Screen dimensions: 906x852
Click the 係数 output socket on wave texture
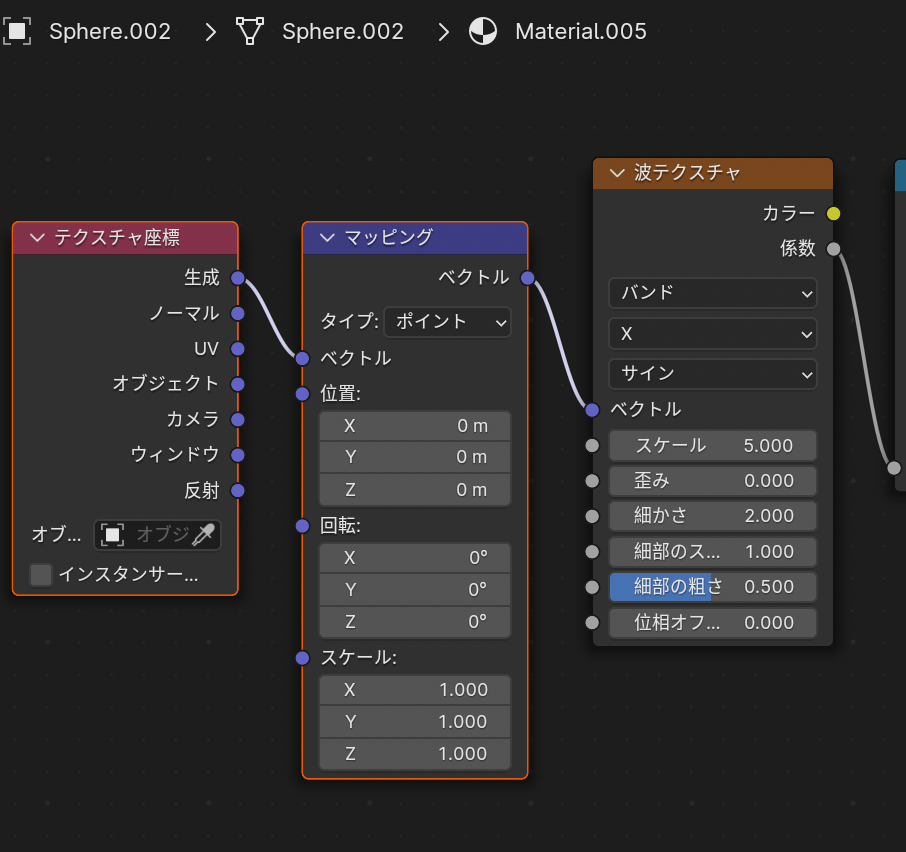[834, 249]
